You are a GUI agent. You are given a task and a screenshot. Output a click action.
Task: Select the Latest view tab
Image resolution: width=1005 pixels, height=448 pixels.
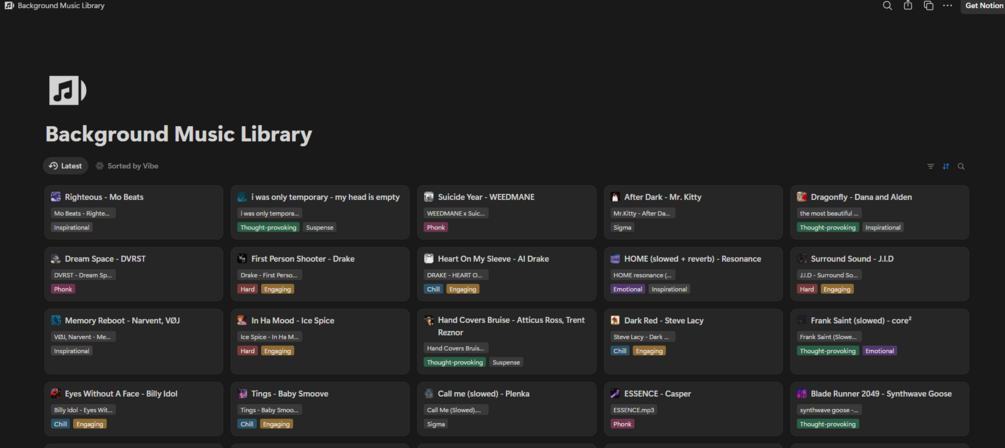pyautogui.click(x=66, y=166)
